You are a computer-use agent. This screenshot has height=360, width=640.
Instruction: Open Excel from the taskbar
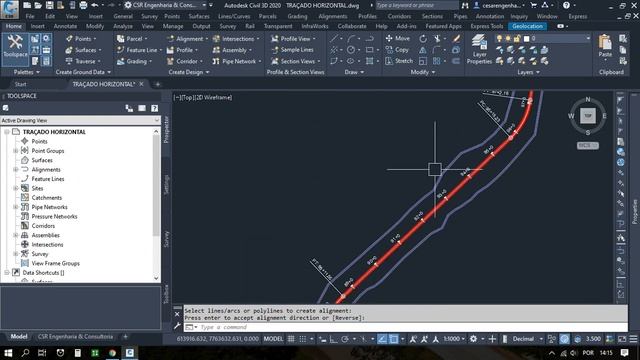pos(95,353)
